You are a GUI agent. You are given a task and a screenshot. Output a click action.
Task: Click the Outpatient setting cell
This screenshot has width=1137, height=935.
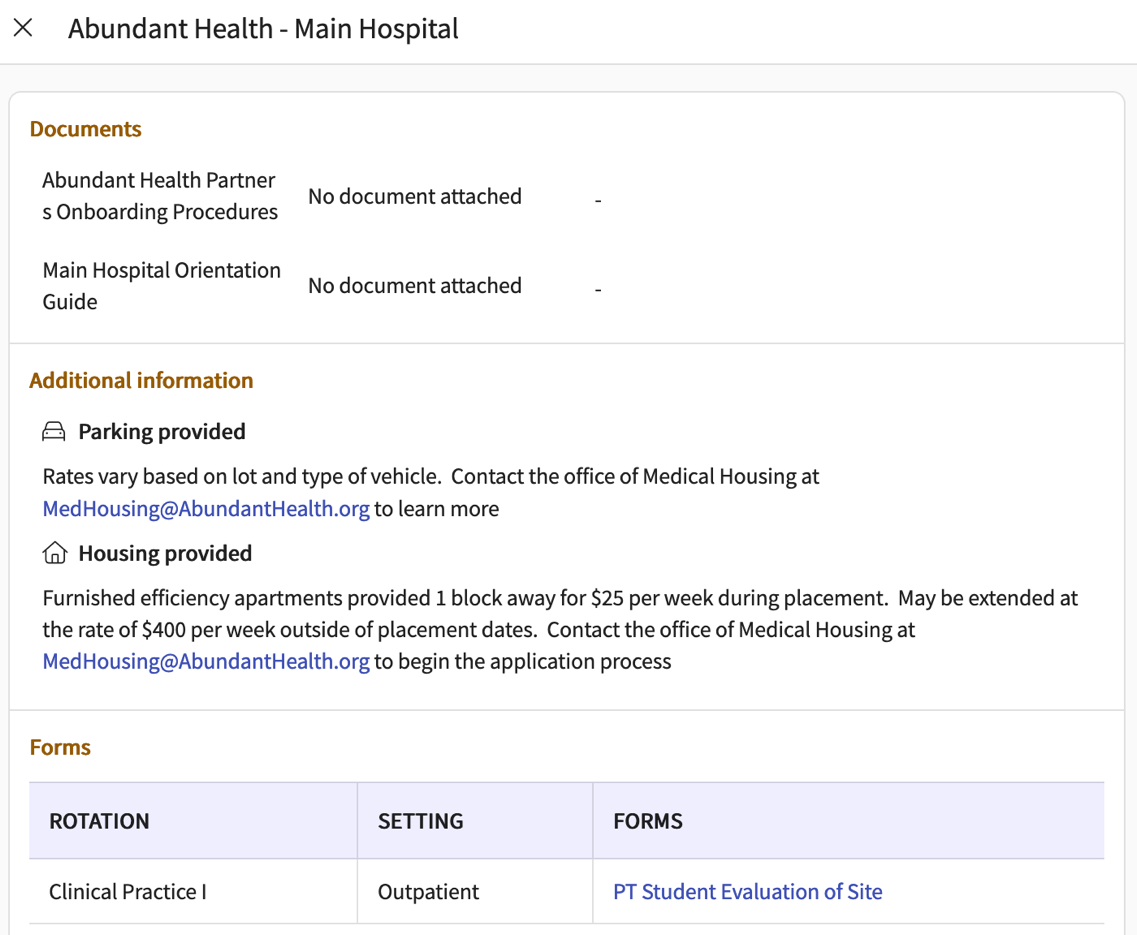[428, 891]
